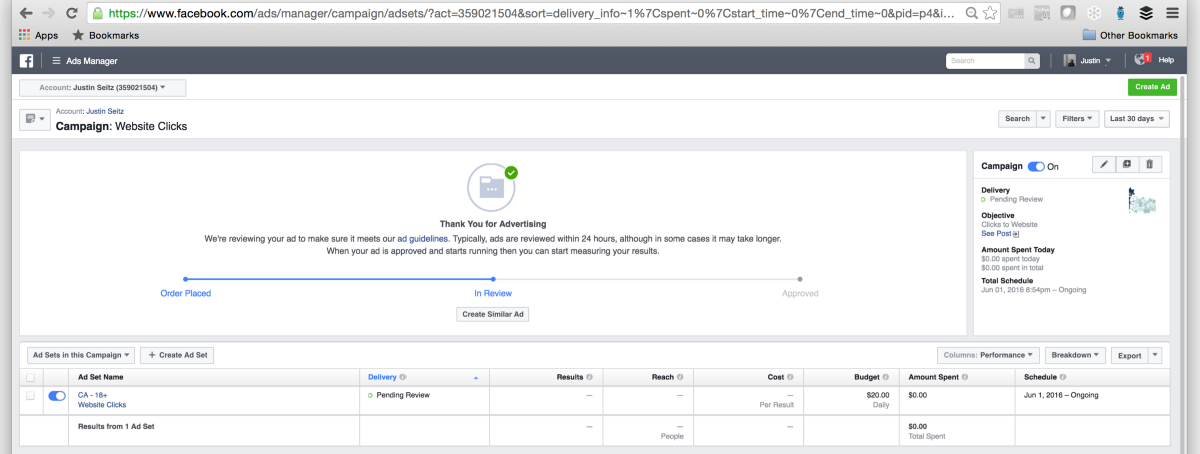Bookmark this page with the star icon

pos(989,14)
